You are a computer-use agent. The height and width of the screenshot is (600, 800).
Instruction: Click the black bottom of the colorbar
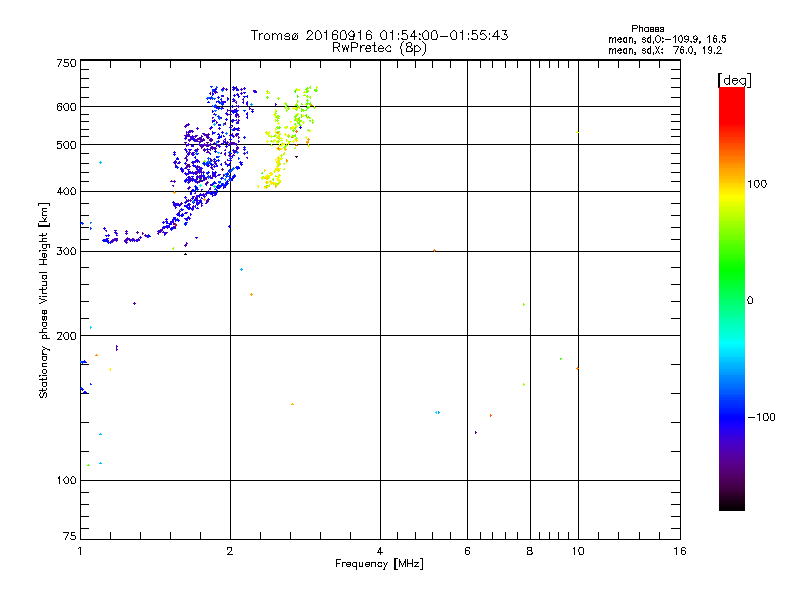coord(732,503)
